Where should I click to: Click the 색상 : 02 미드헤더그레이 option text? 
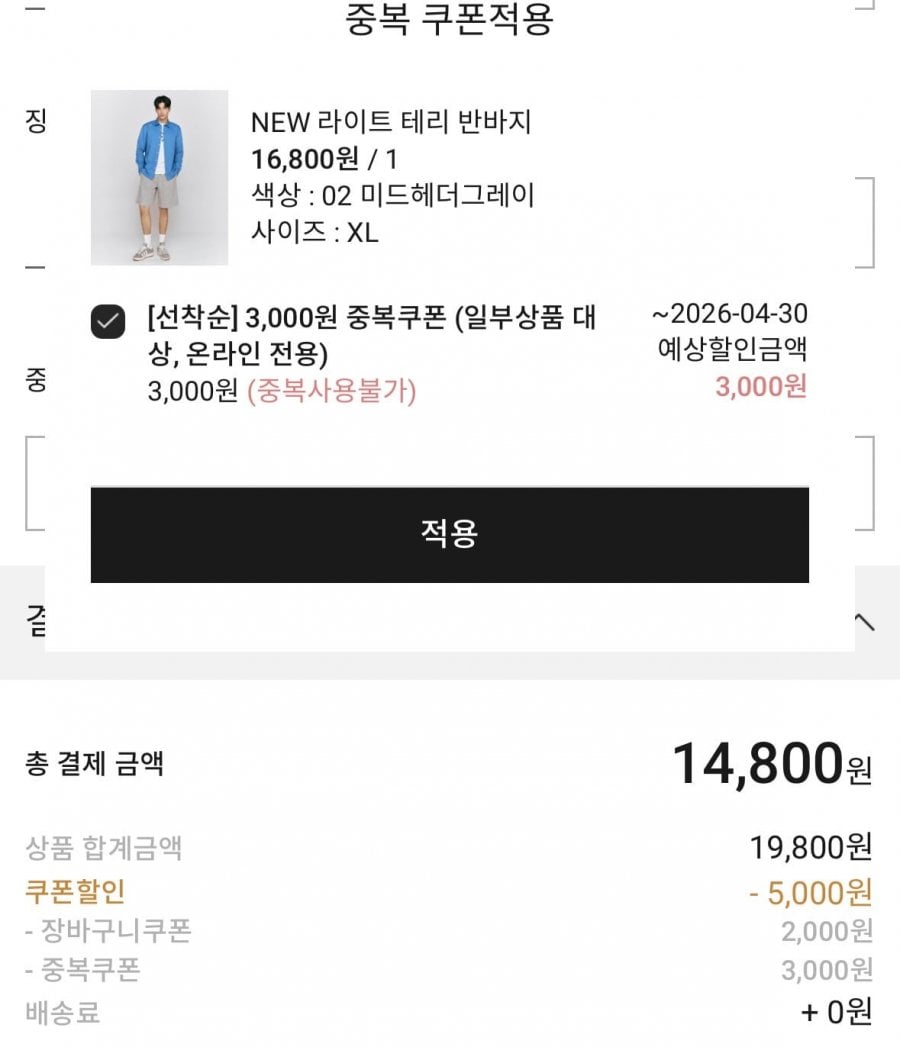coord(392,195)
